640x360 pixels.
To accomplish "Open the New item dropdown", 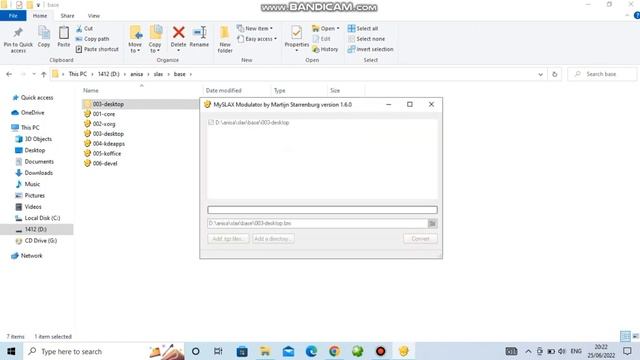I will (x=255, y=29).
